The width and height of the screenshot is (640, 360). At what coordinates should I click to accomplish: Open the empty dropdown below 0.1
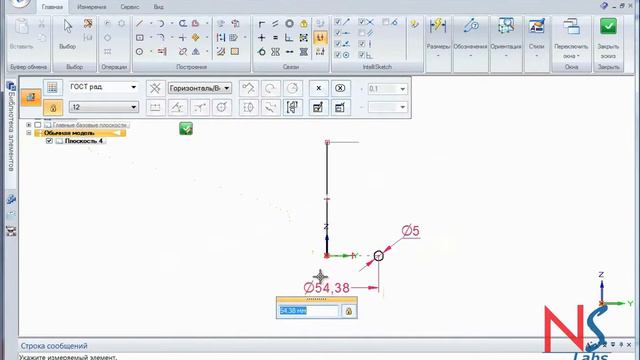point(402,107)
